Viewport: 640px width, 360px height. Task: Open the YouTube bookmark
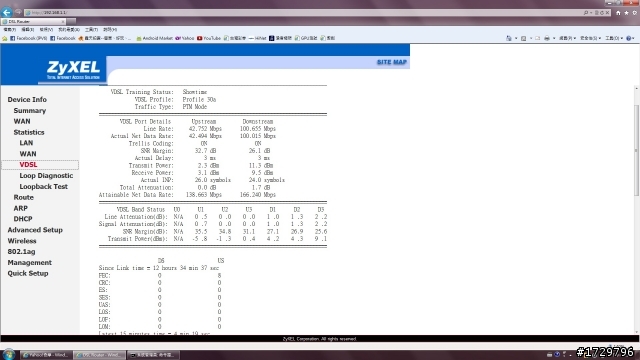209,38
